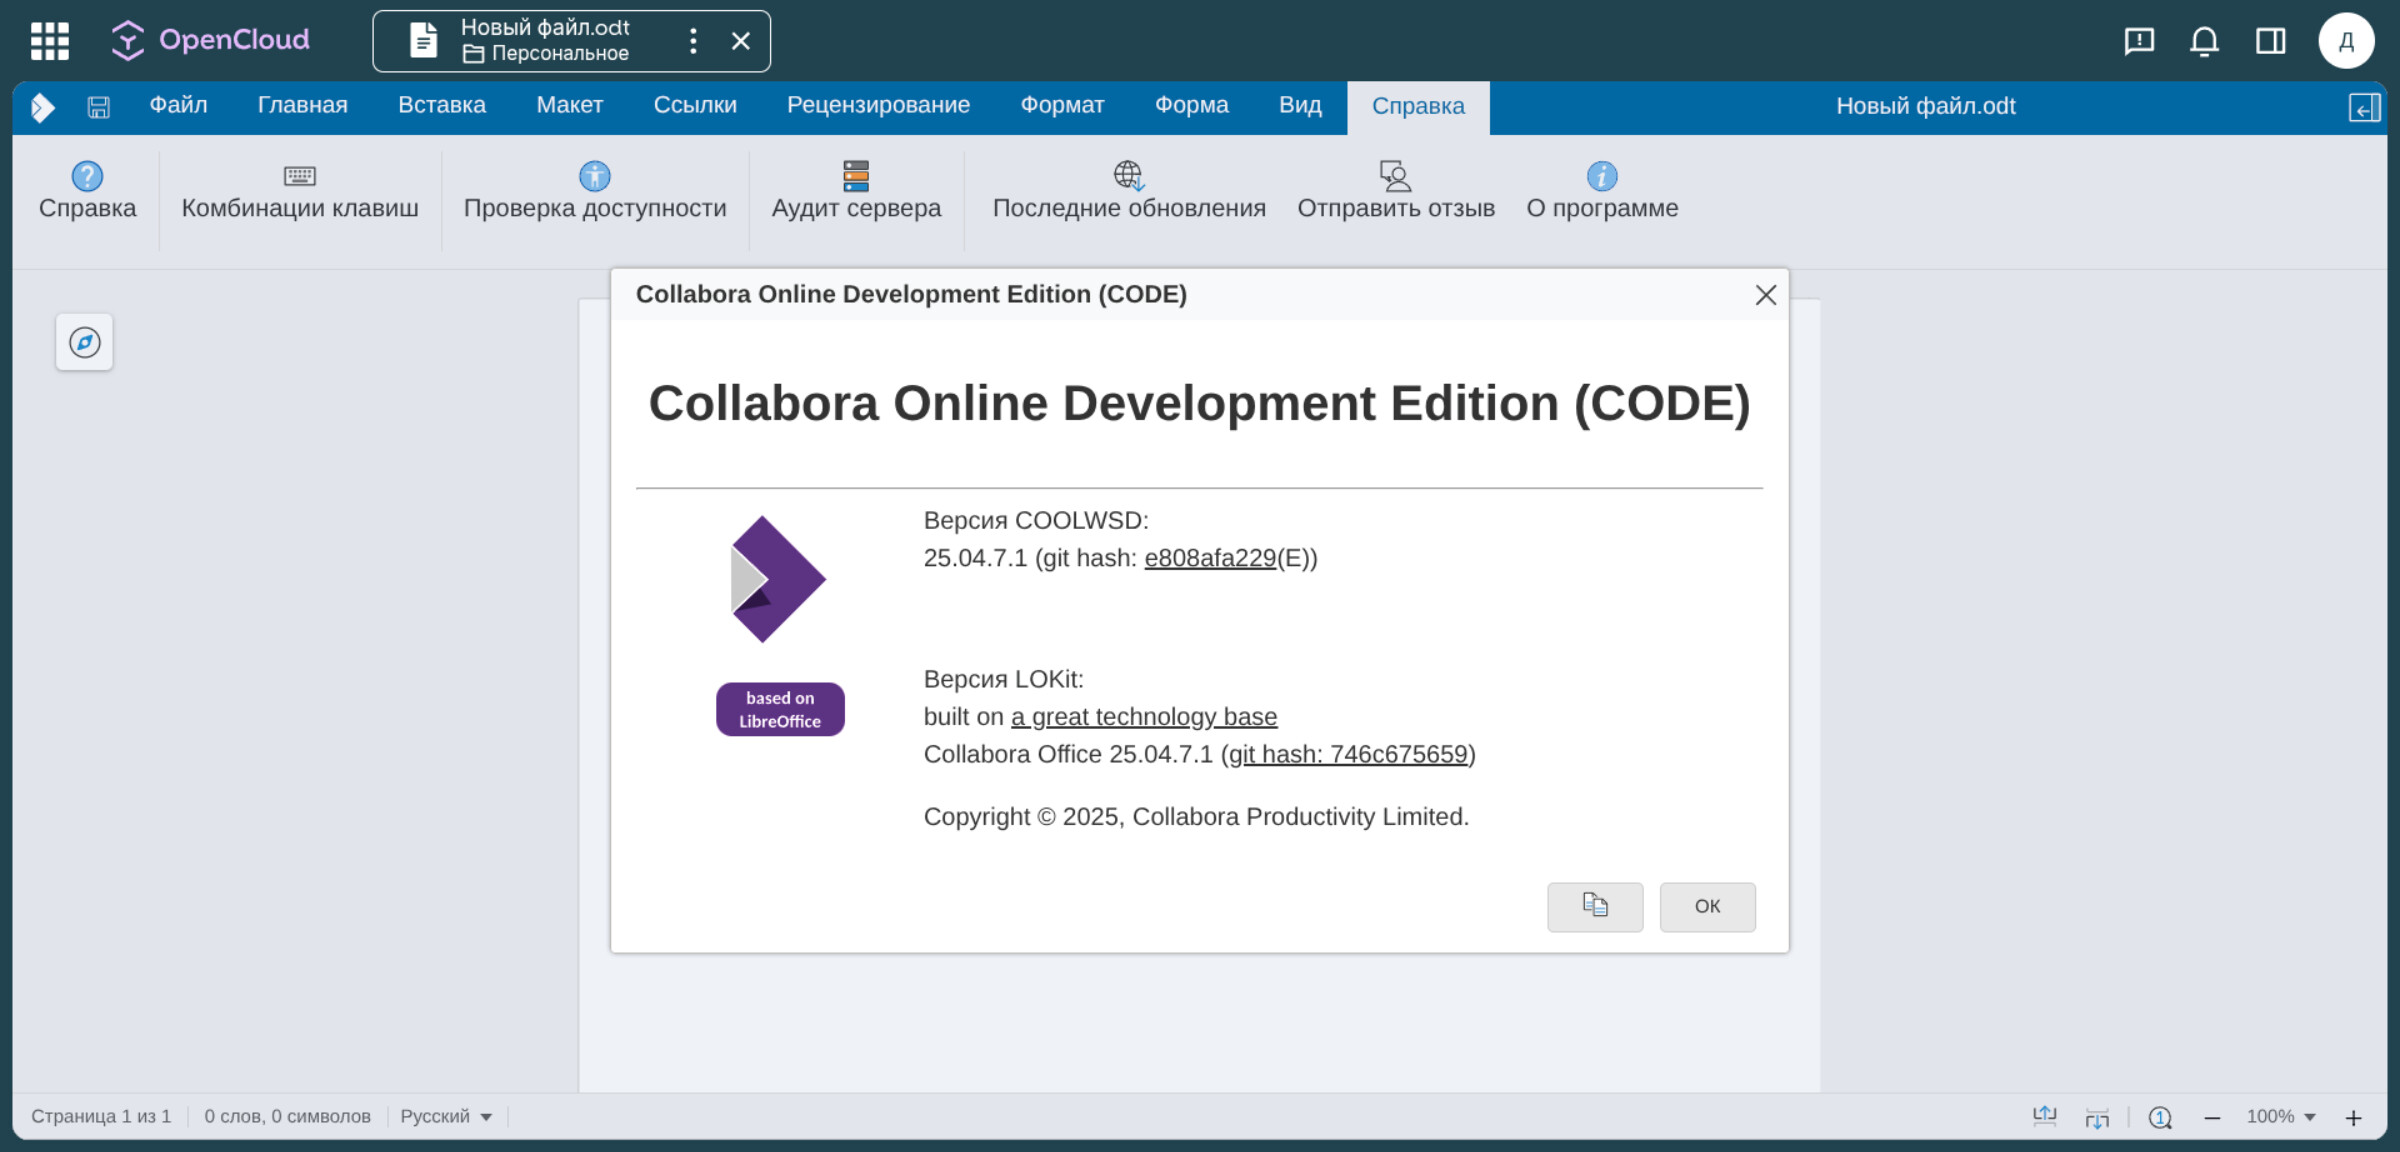Open the keyboard shortcuts icon
The image size is (2400, 1152).
(299, 176)
